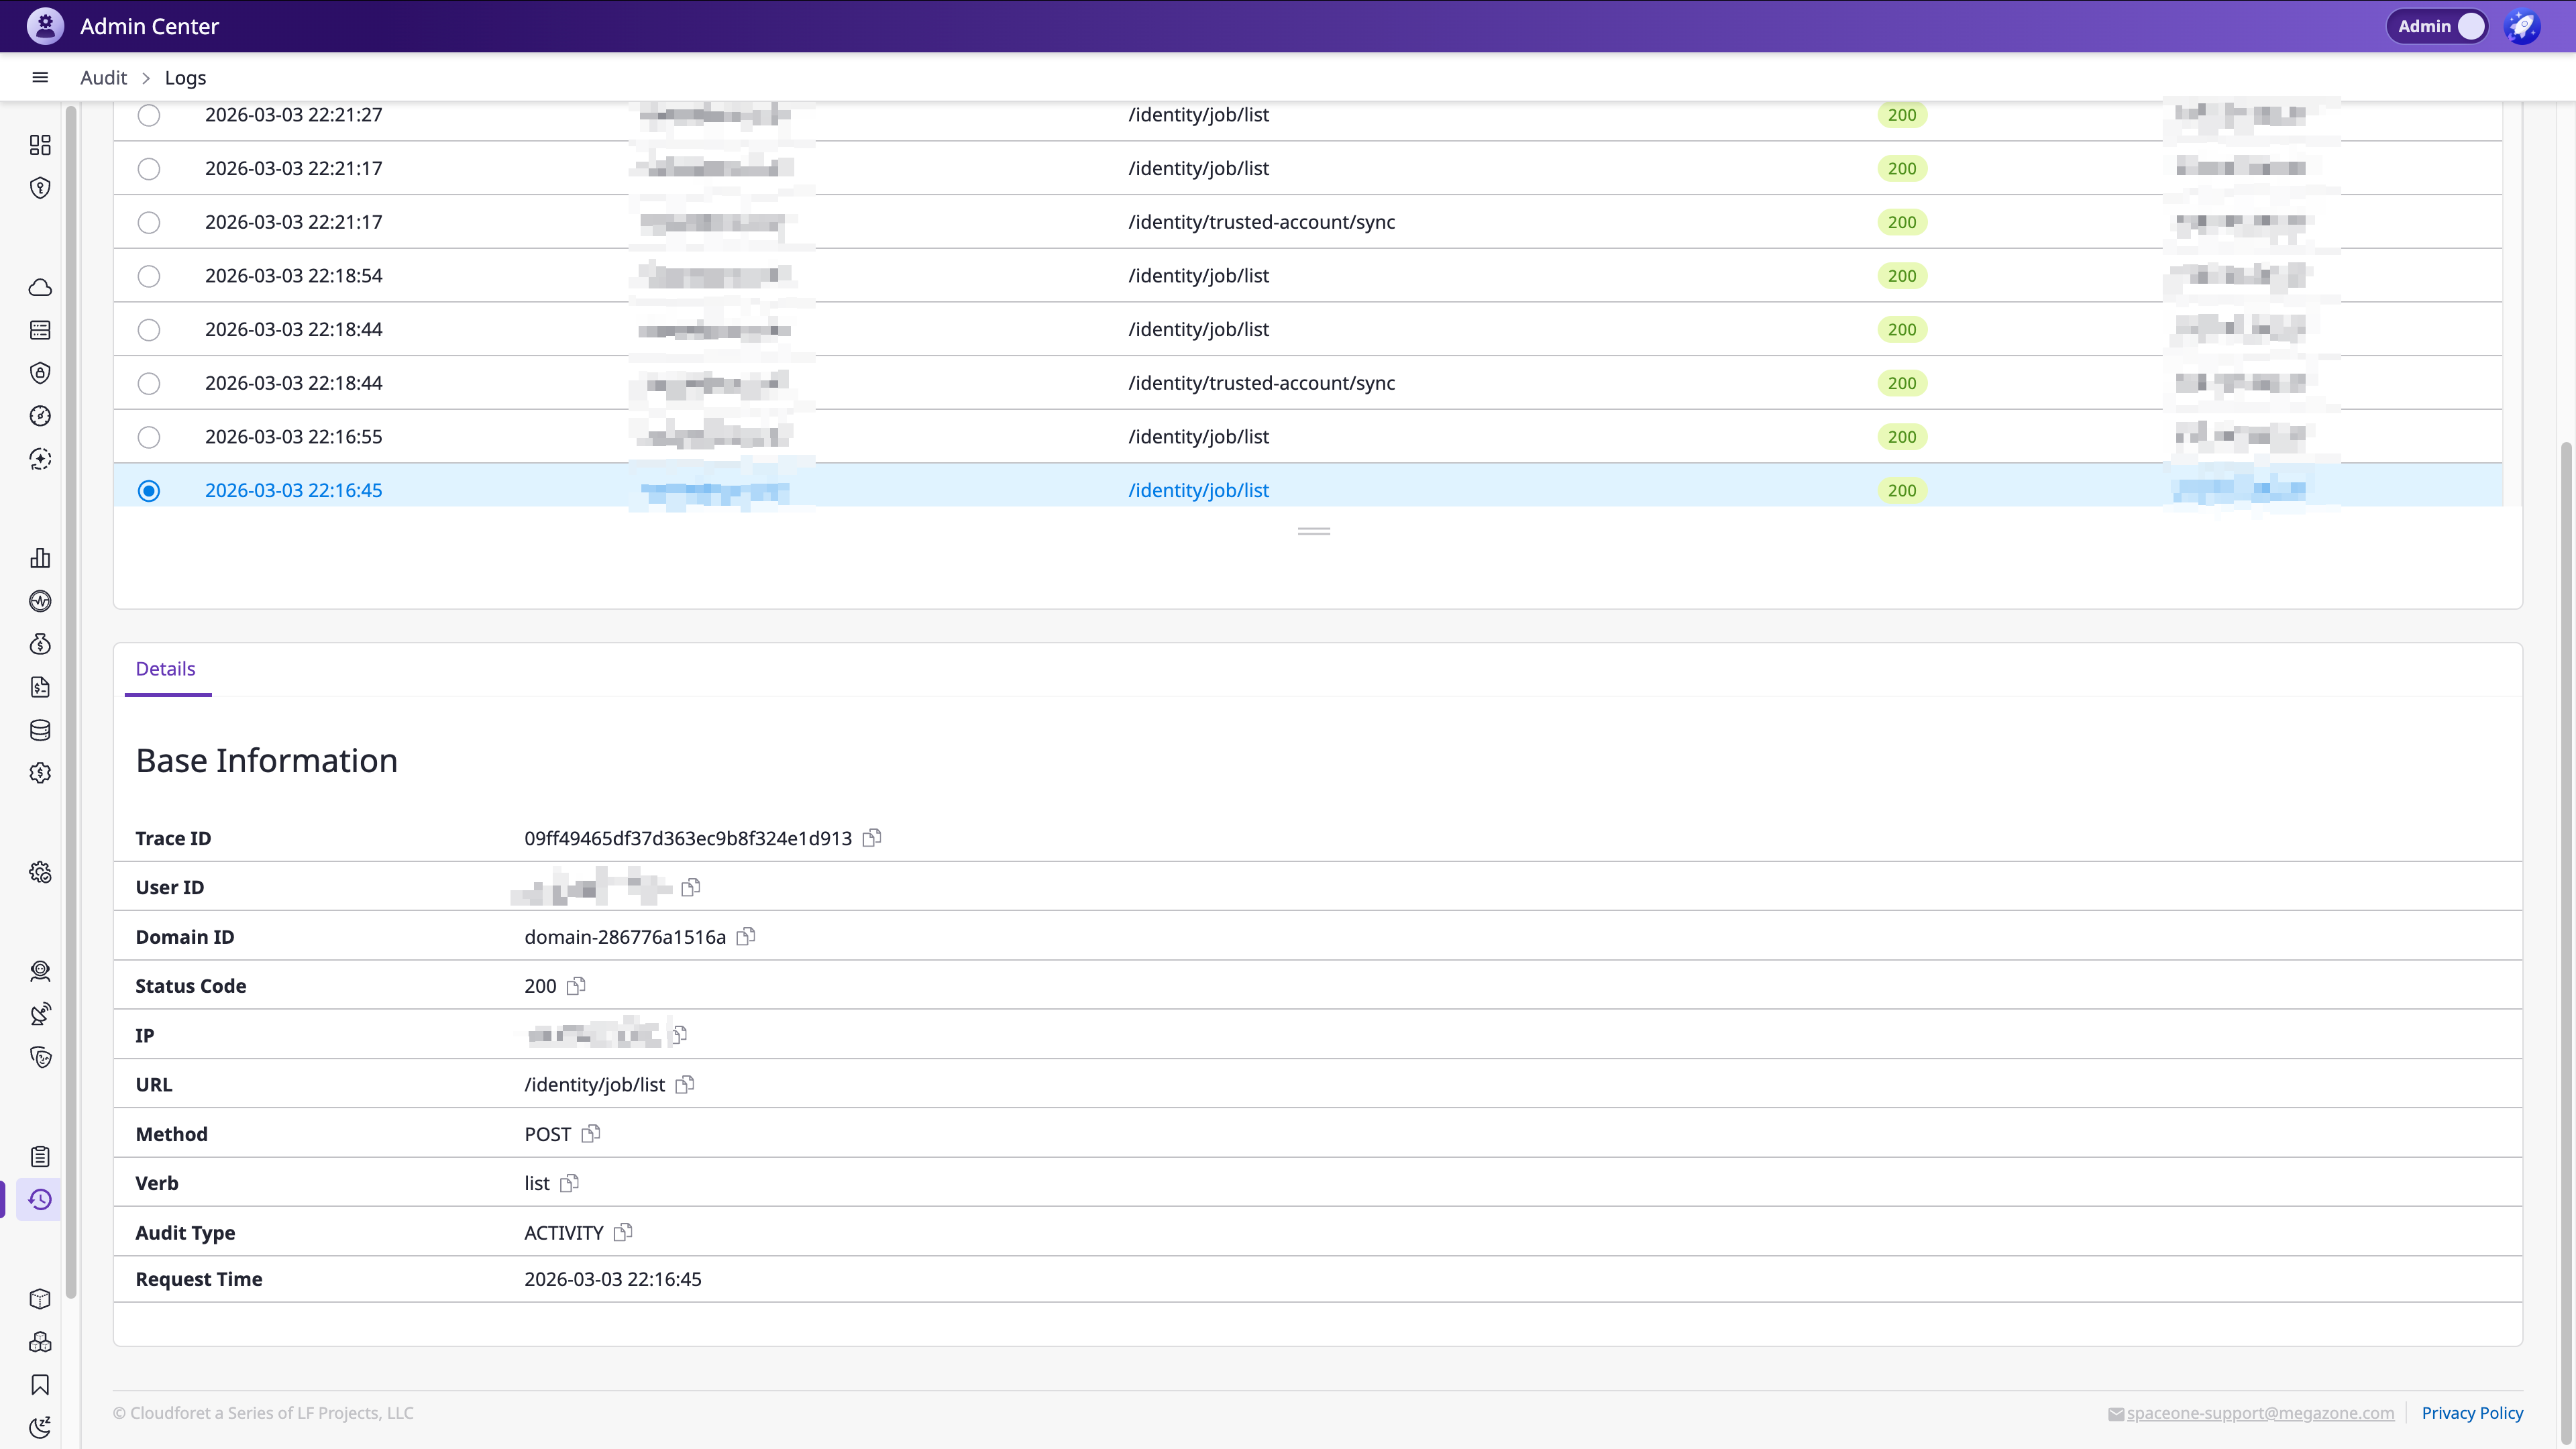Select the 22:18:54 log row radio button
This screenshot has width=2576, height=1449.
(149, 276)
